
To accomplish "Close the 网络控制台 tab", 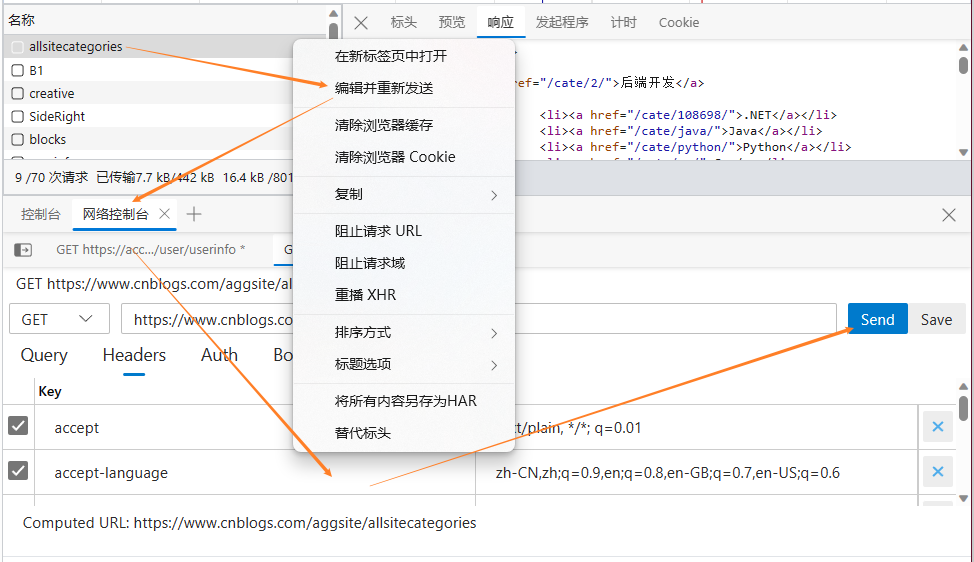I will click(x=165, y=214).
